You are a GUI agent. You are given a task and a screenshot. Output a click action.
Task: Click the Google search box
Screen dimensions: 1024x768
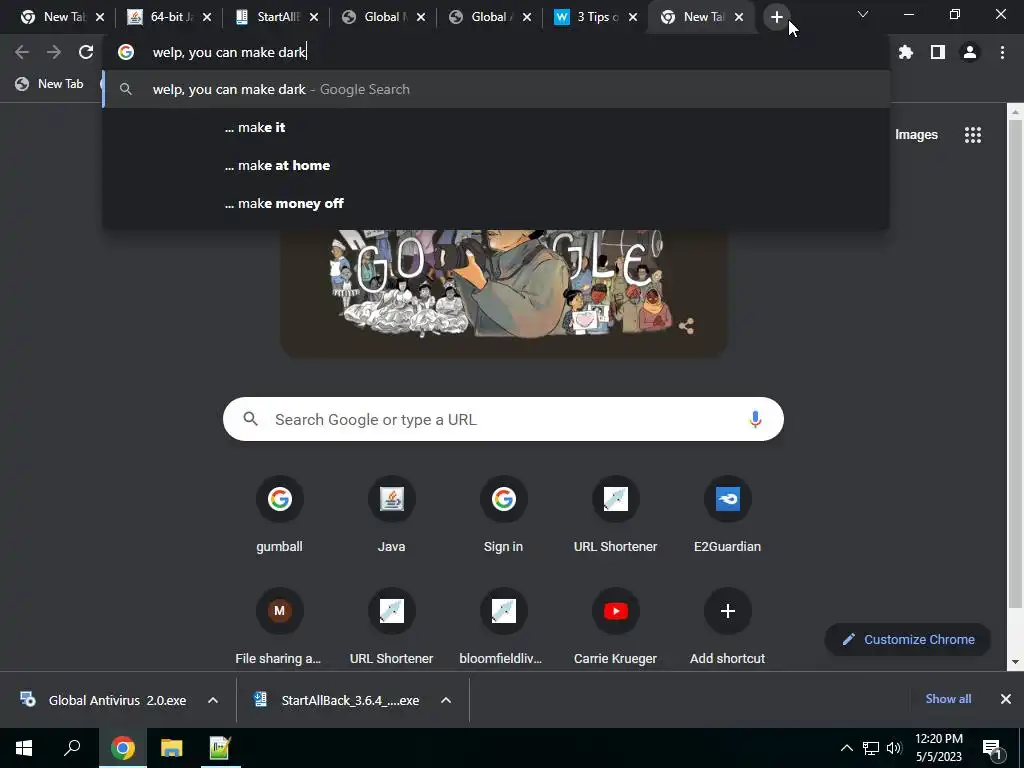504,419
